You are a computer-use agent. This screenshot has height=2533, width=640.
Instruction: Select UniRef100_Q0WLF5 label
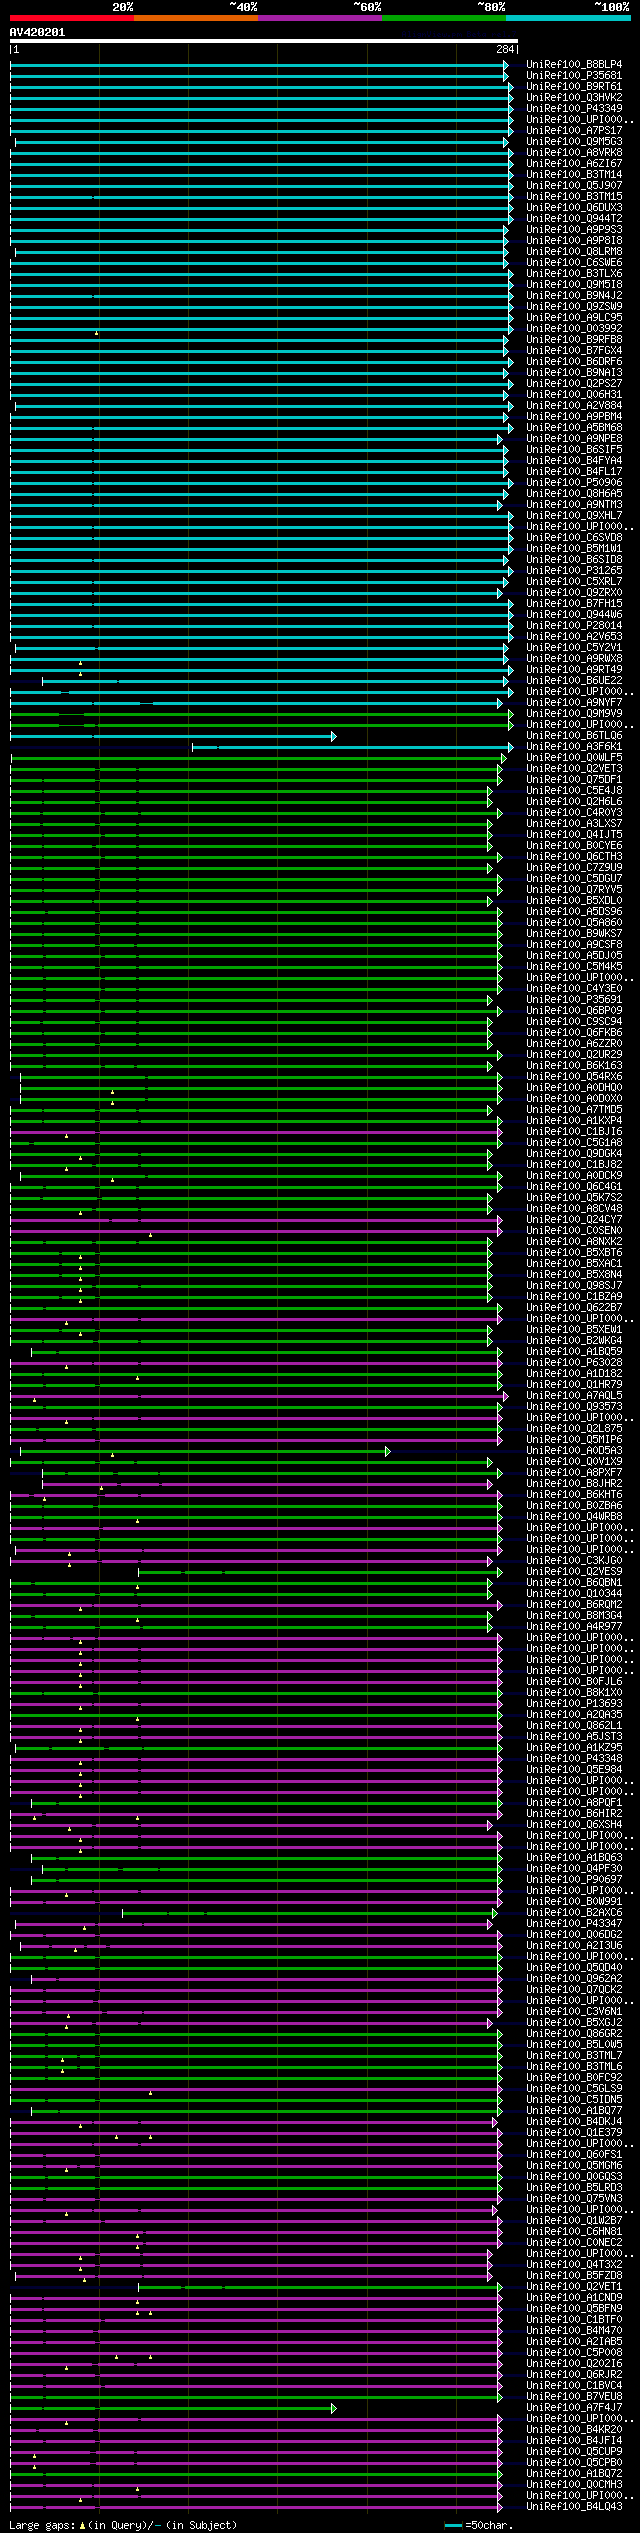point(574,757)
